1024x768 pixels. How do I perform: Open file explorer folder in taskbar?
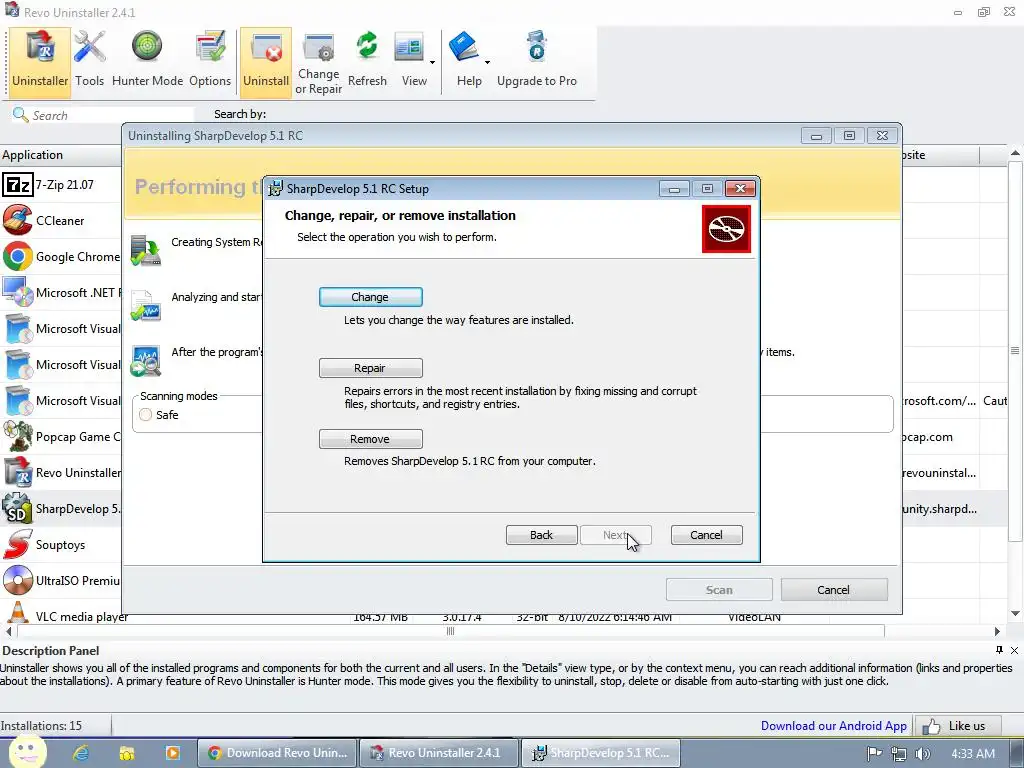point(127,753)
